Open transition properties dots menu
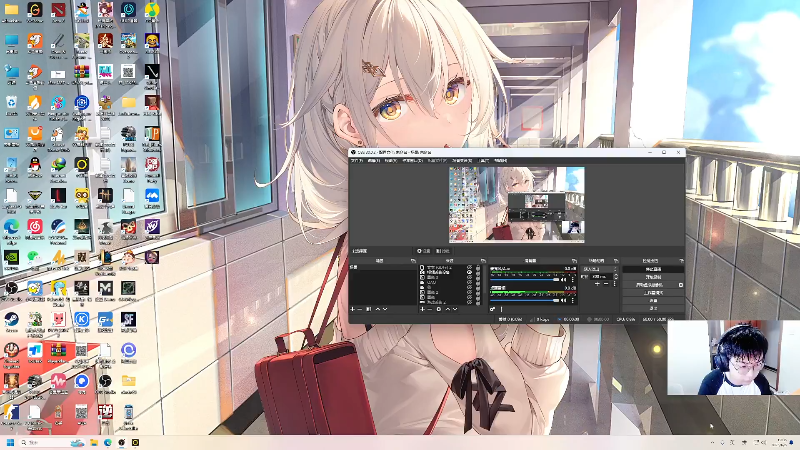This screenshot has height=450, width=800. coord(615,284)
